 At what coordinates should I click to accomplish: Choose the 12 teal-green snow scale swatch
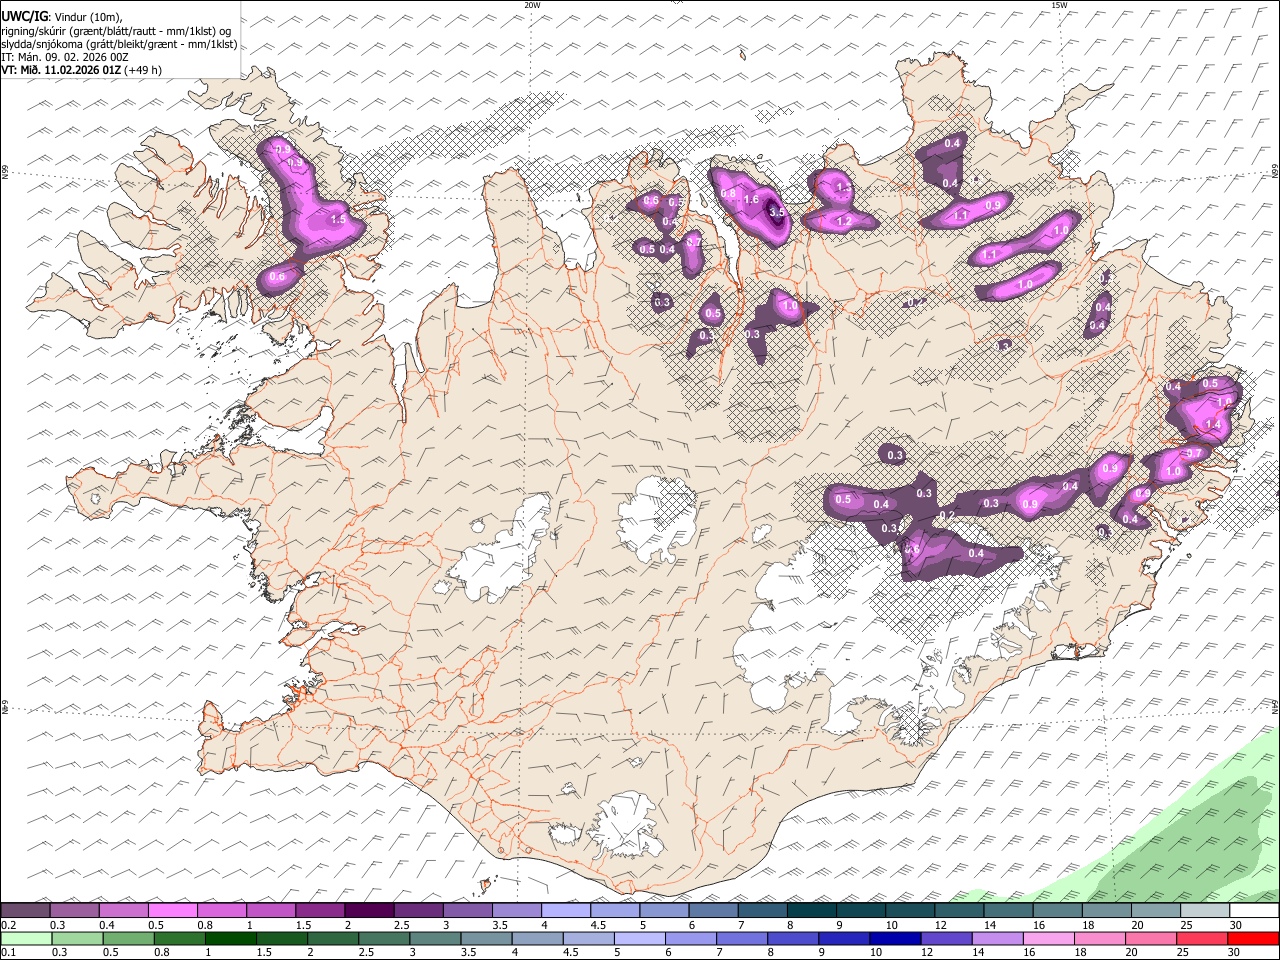959,910
